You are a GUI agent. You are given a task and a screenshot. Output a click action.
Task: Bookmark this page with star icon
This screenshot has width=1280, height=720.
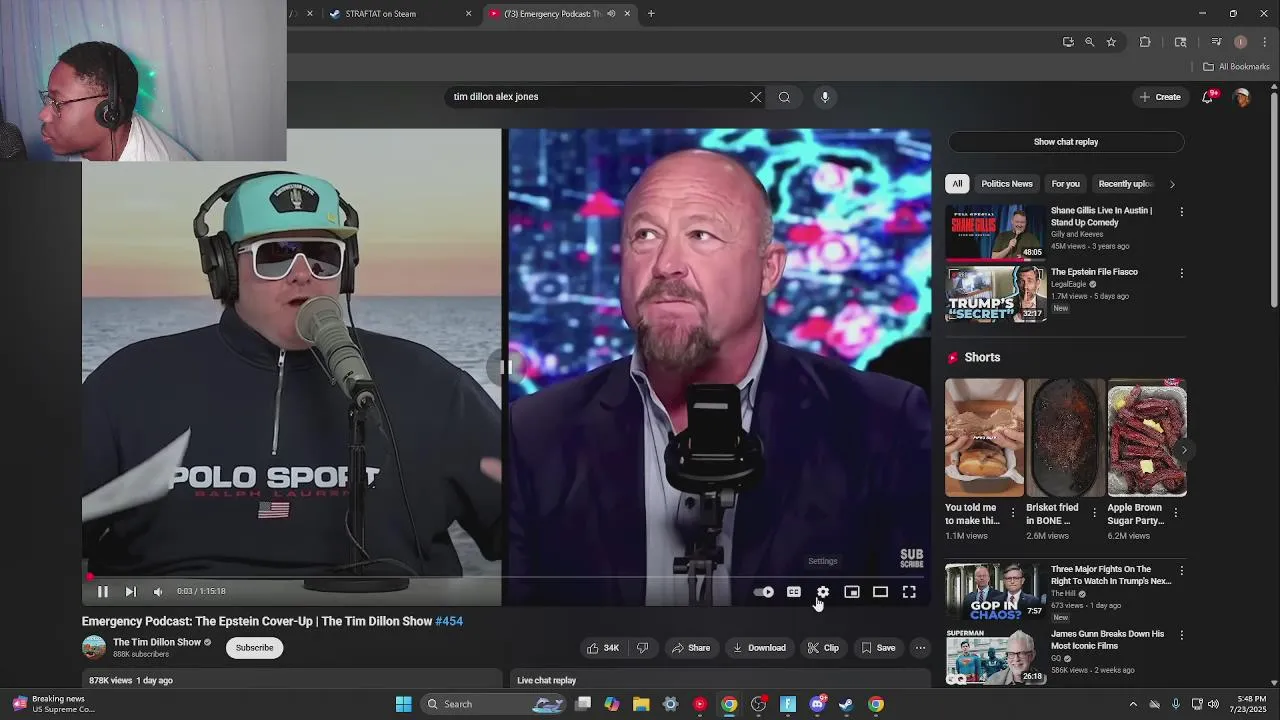(x=1111, y=42)
